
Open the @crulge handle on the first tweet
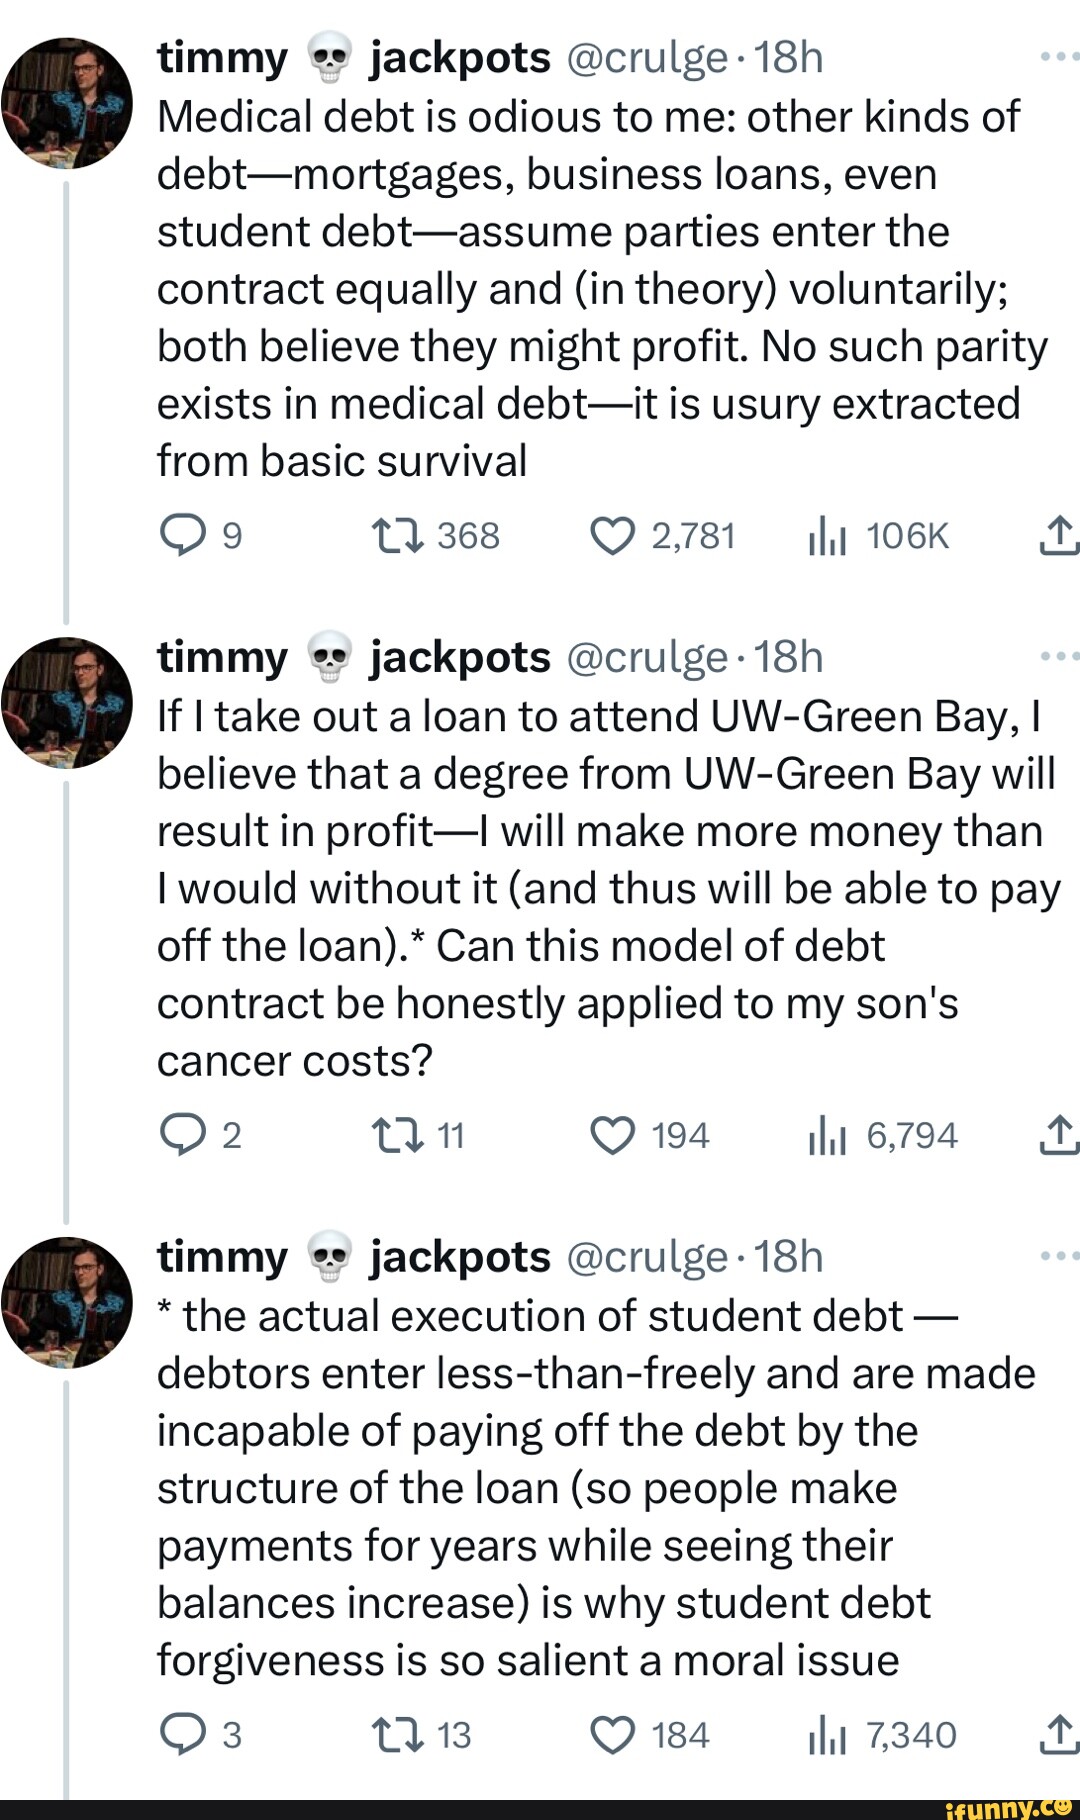[647, 58]
